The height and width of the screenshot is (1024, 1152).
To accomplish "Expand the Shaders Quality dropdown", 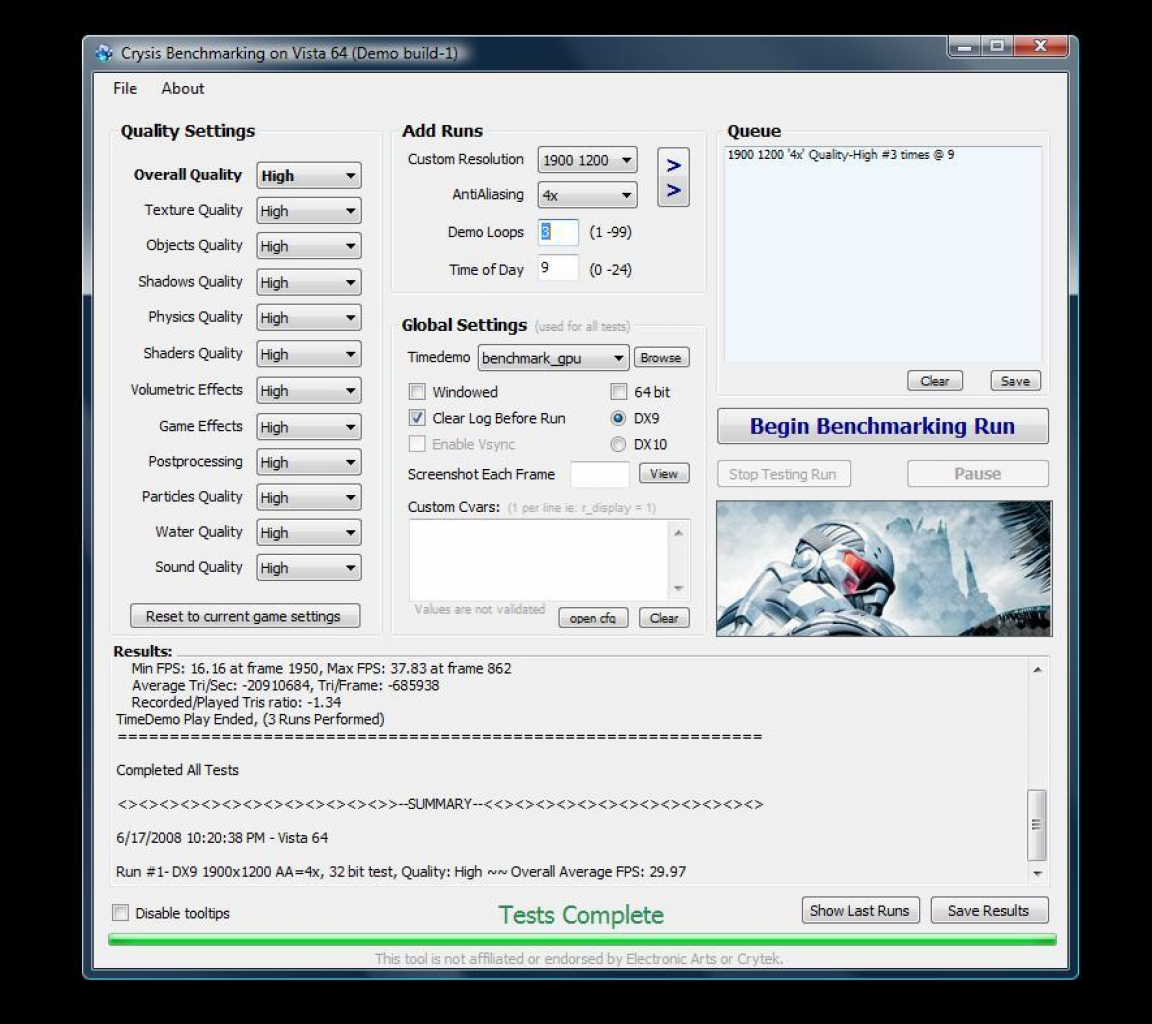I will pos(309,354).
